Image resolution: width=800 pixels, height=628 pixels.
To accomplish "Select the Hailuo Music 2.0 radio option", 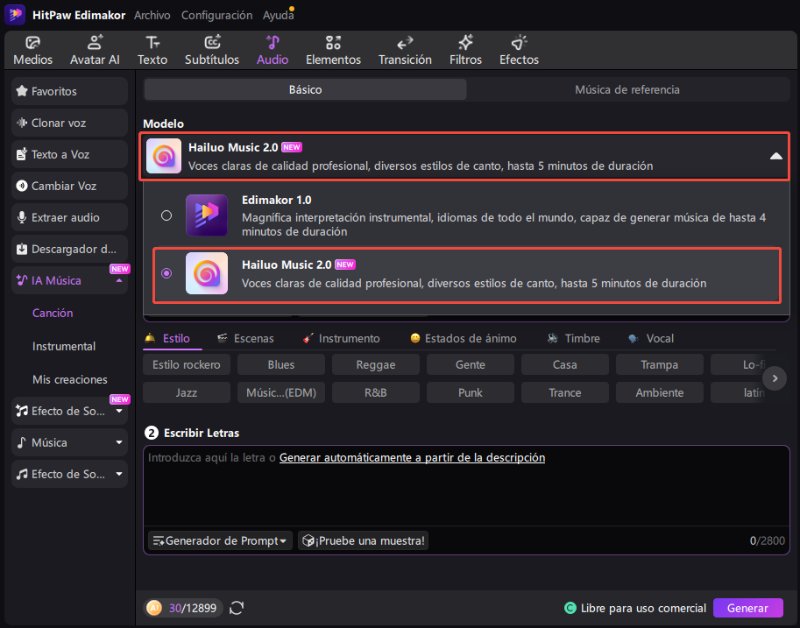I will (166, 273).
